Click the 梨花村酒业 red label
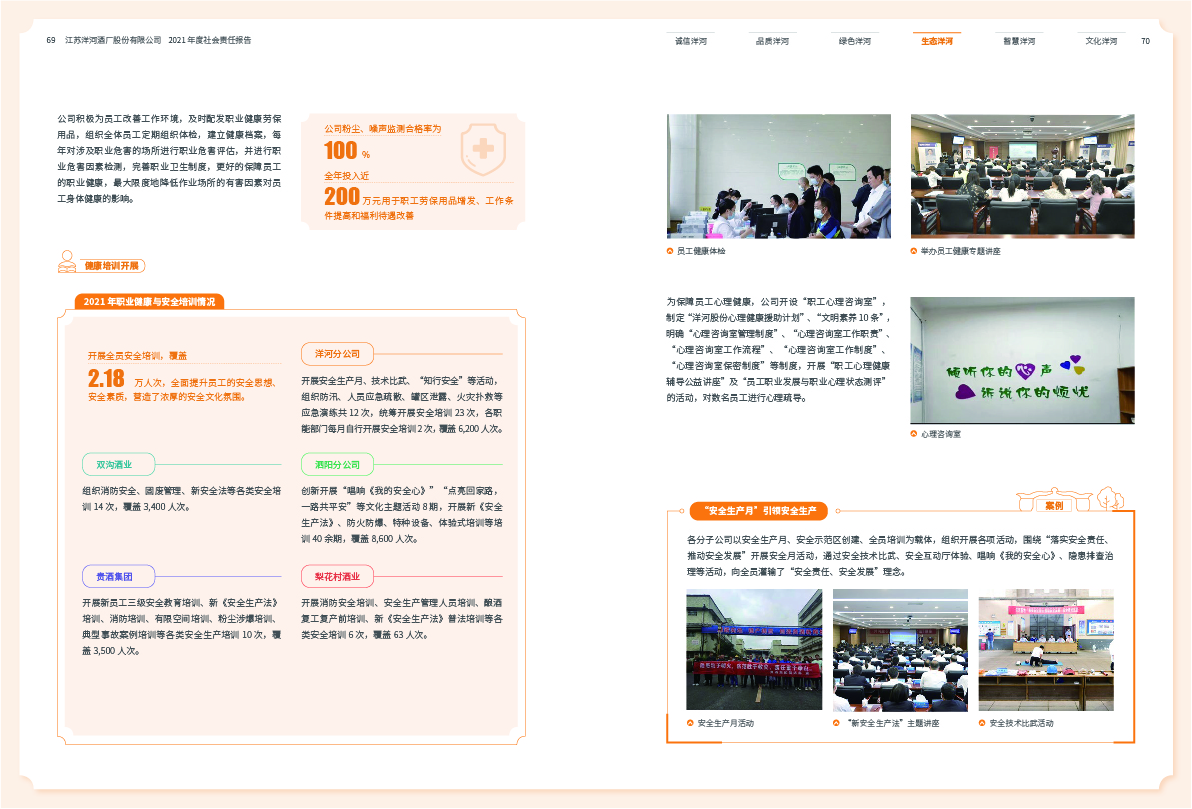Screen dimensions: 1192x809 337,576
